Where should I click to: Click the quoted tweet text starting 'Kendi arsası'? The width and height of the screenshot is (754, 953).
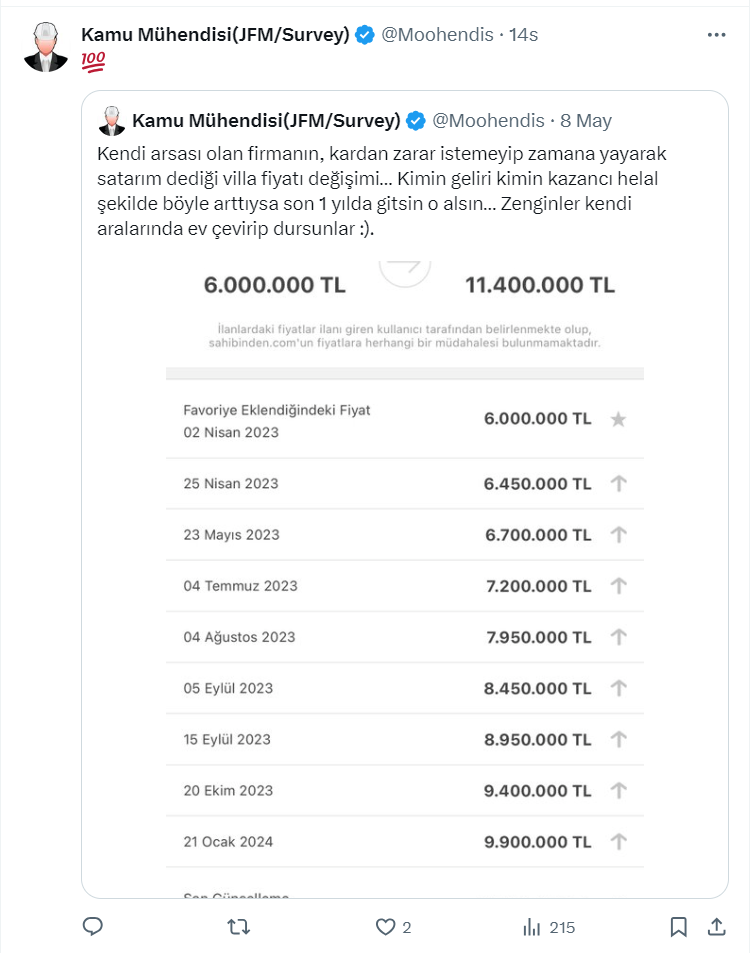click(x=380, y=192)
